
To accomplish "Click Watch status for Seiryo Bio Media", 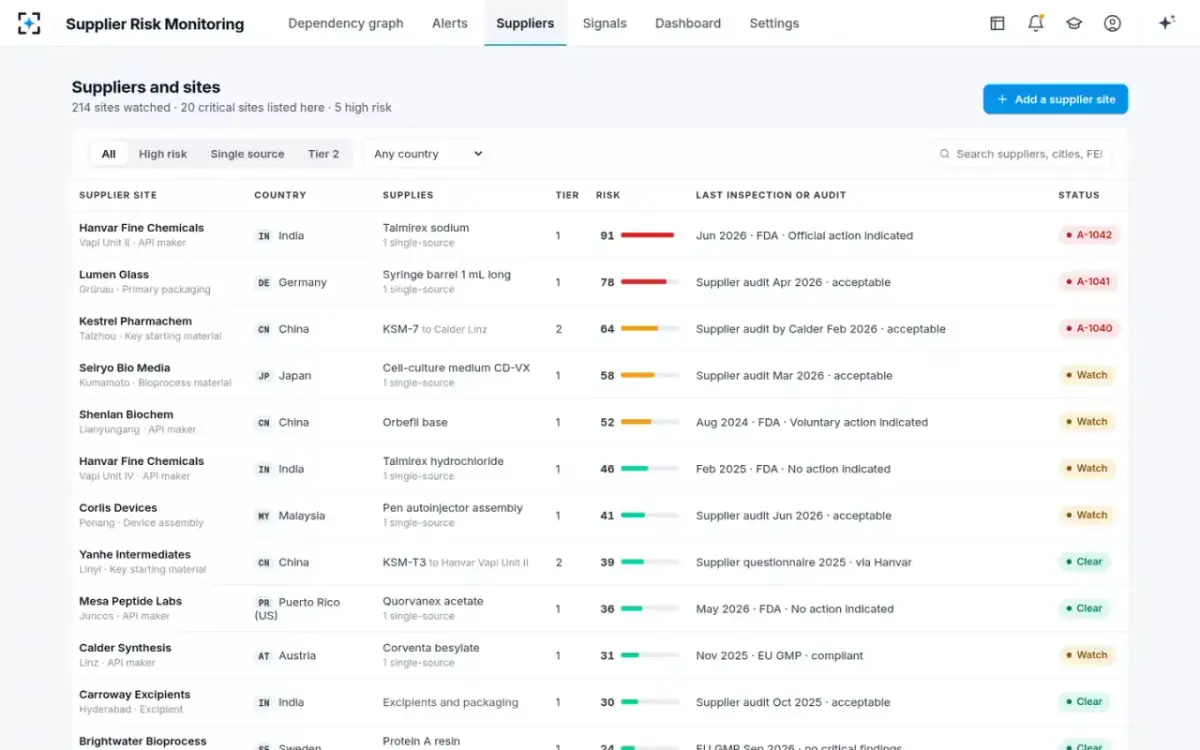I will [x=1087, y=375].
